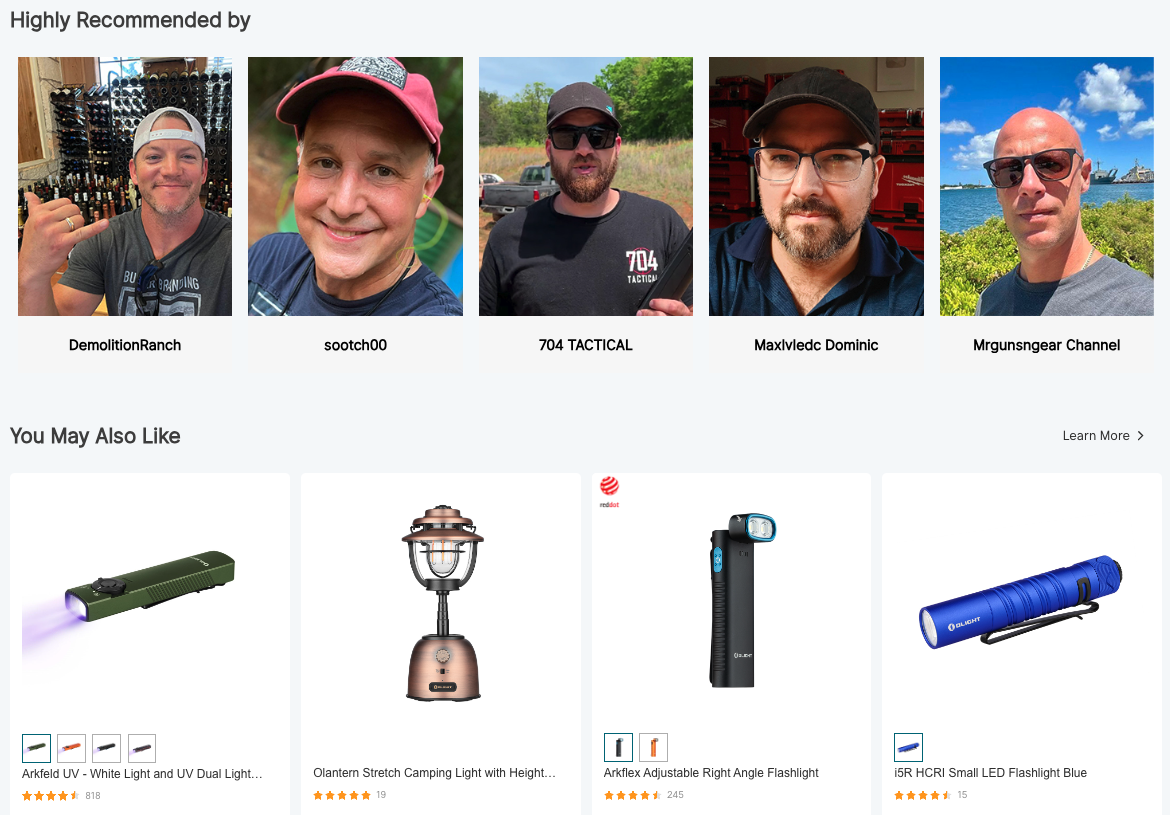View the blue i5R HCRI flashlight image
Screen dimensions: 1170x815
[1022, 602]
